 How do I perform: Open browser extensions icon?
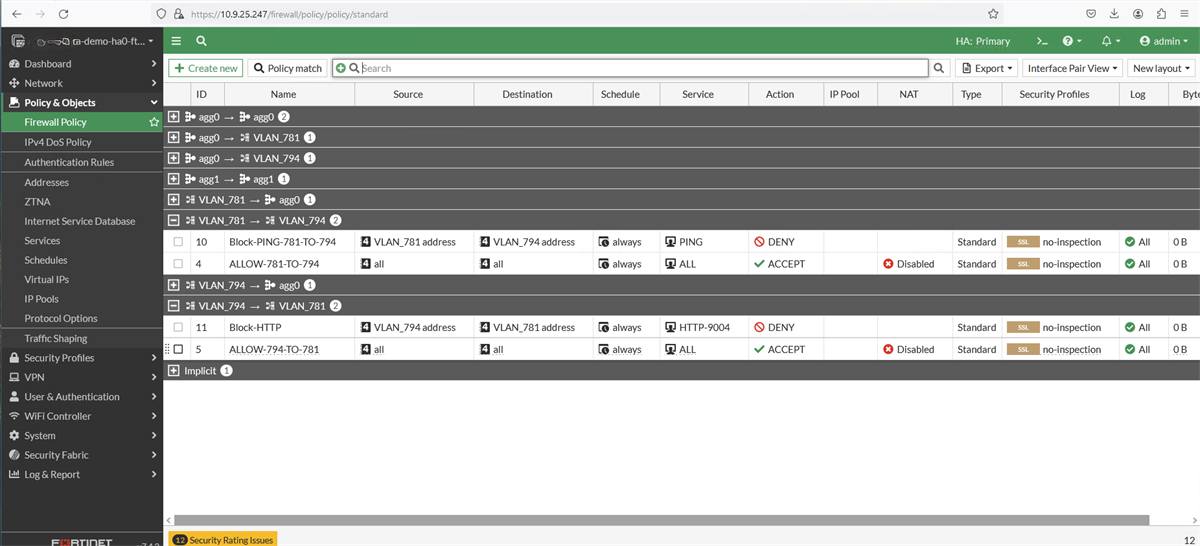(x=1161, y=14)
